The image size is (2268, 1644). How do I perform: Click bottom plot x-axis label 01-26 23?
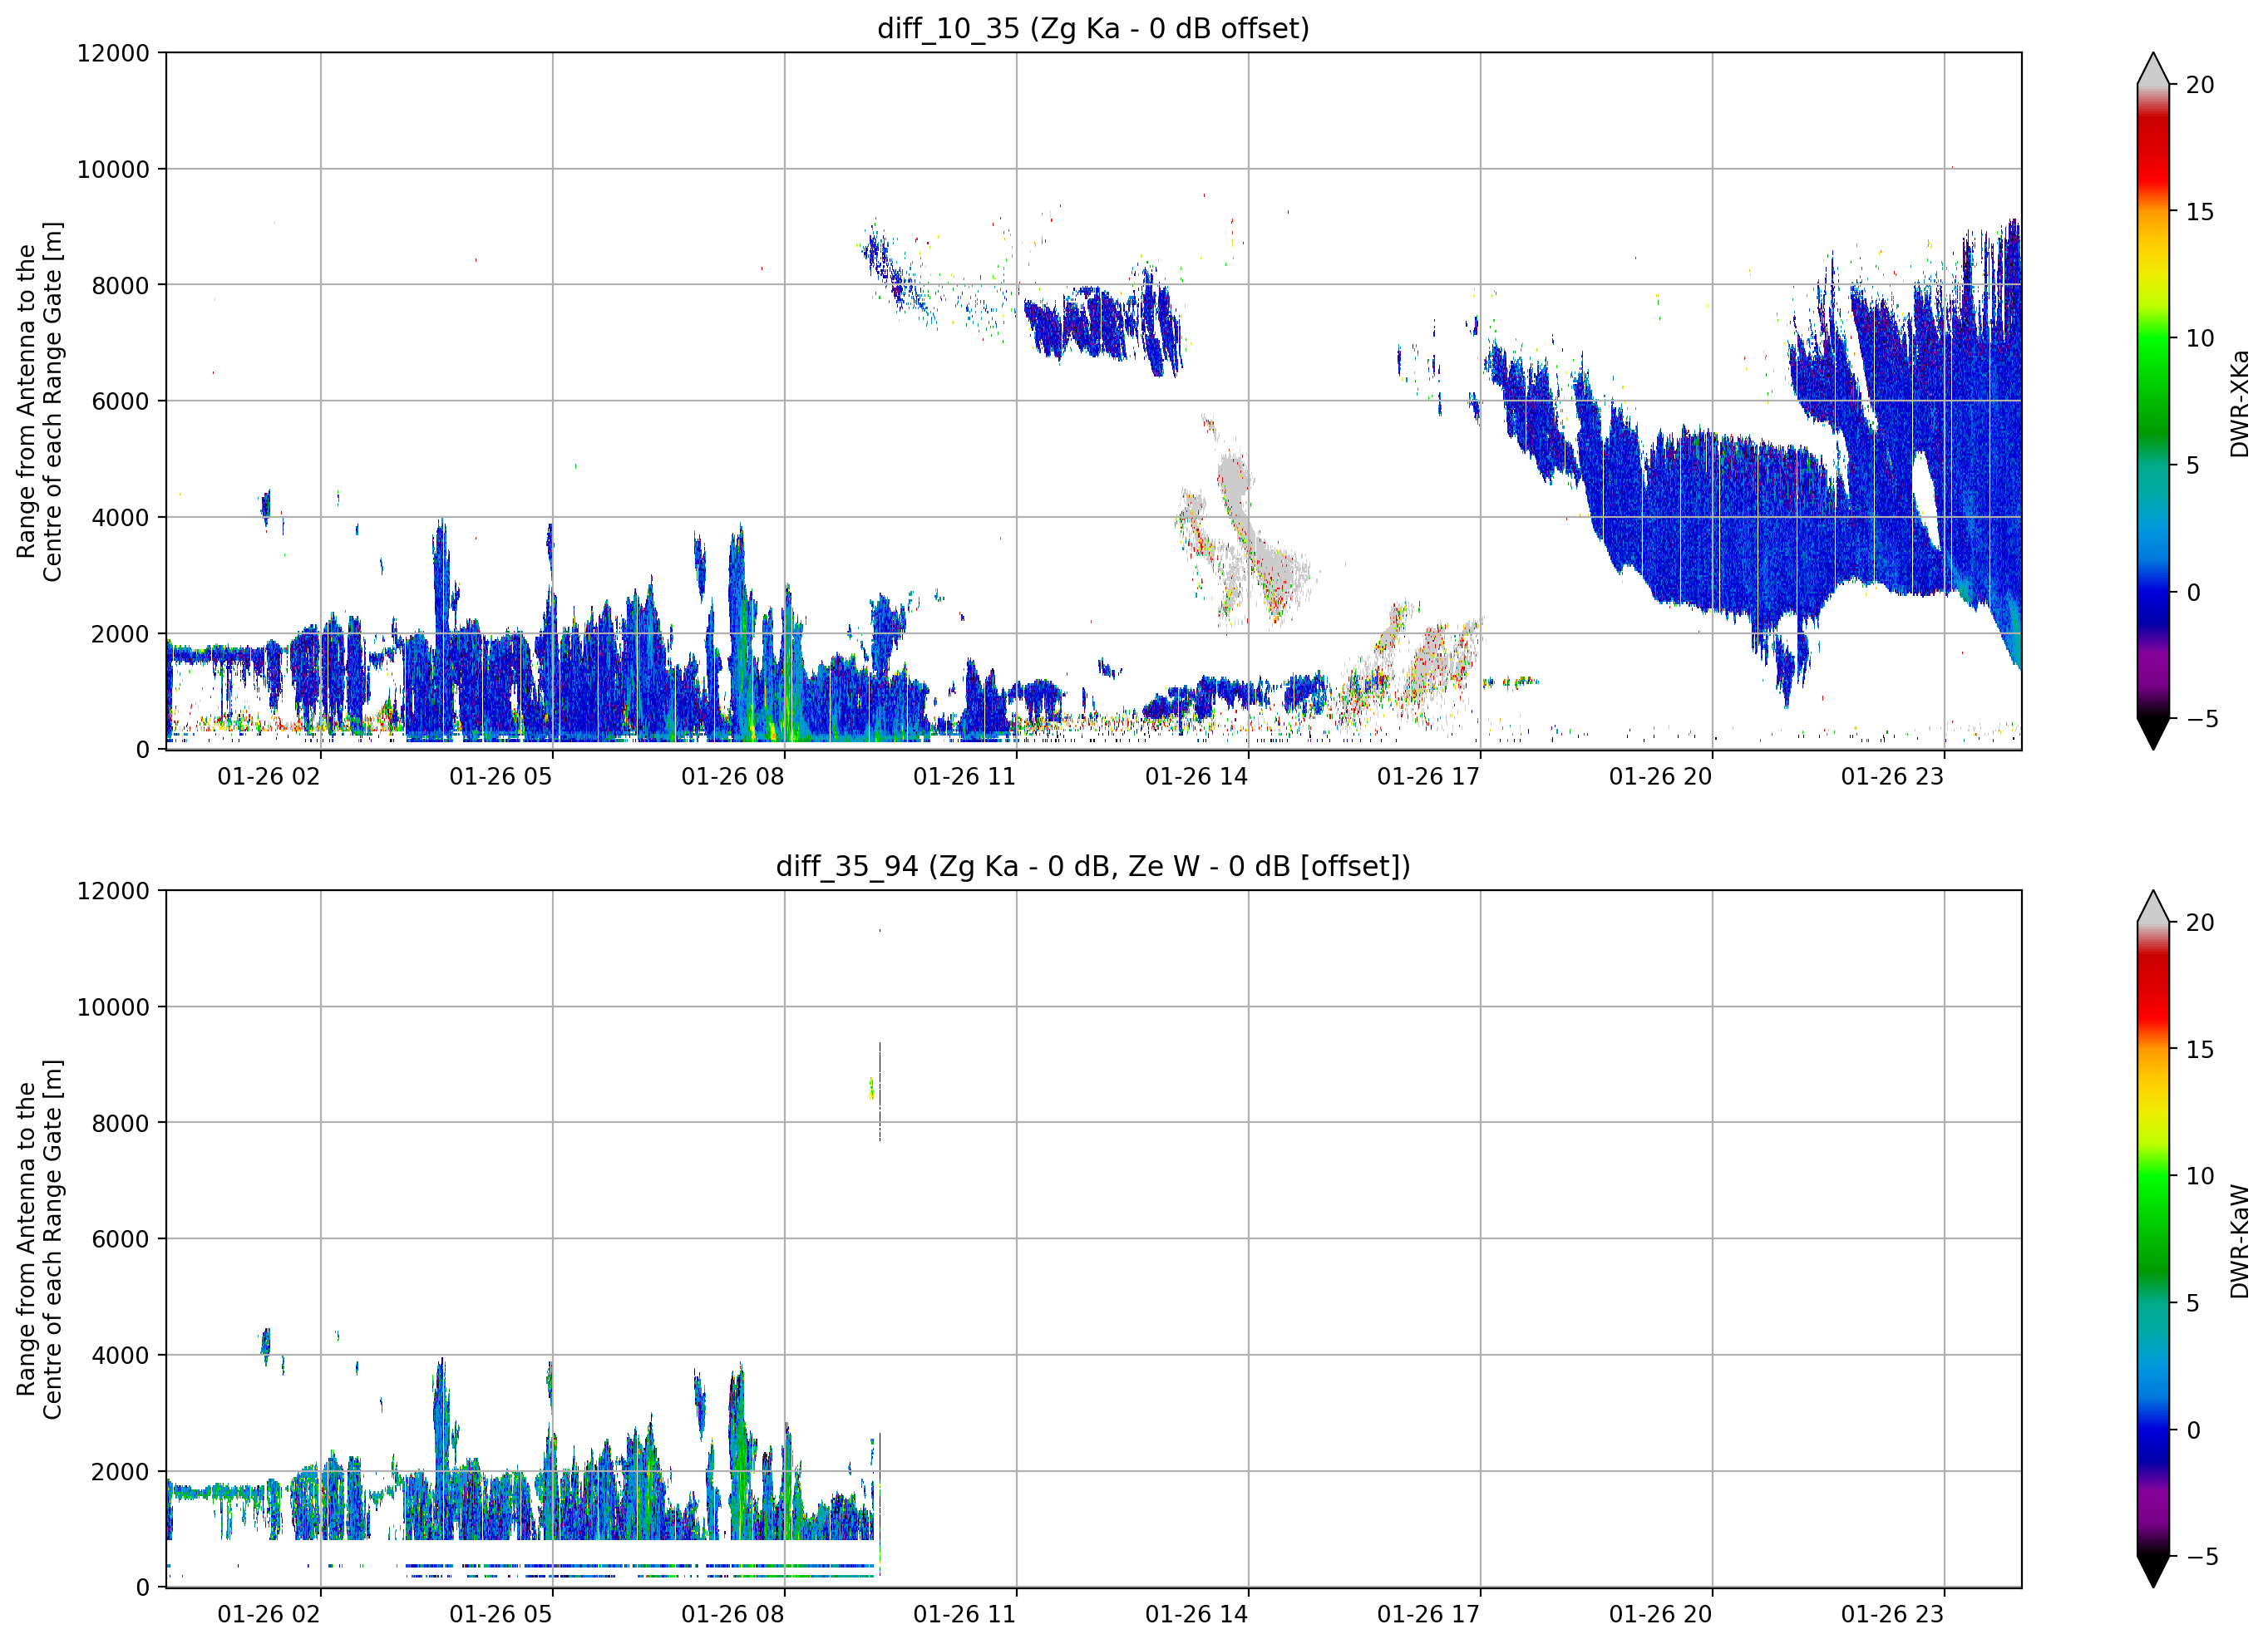click(1893, 1614)
